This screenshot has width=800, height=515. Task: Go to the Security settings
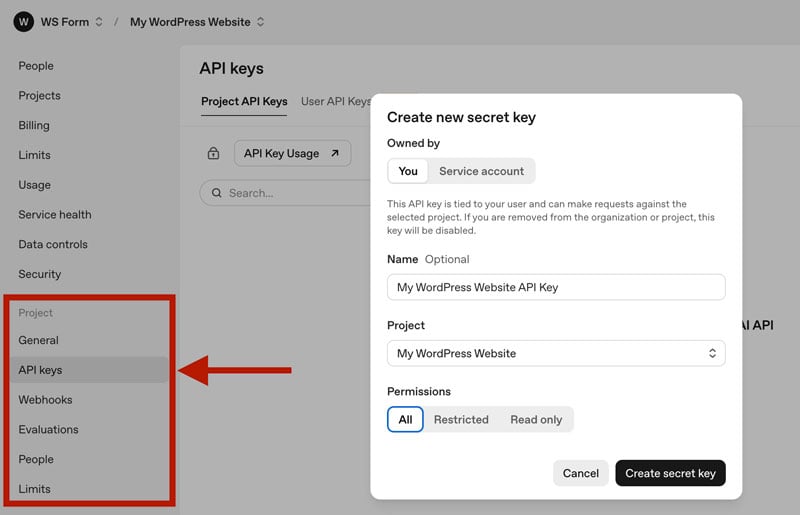coord(39,274)
